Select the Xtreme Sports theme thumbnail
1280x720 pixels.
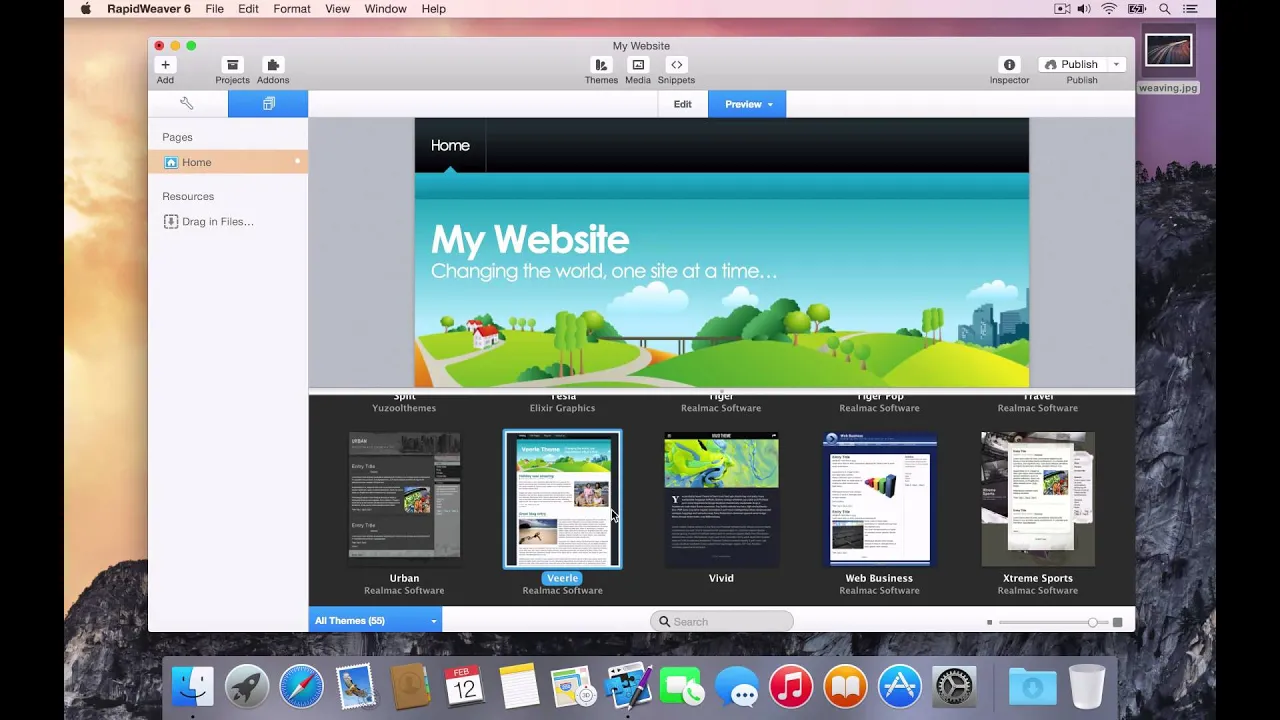point(1038,499)
